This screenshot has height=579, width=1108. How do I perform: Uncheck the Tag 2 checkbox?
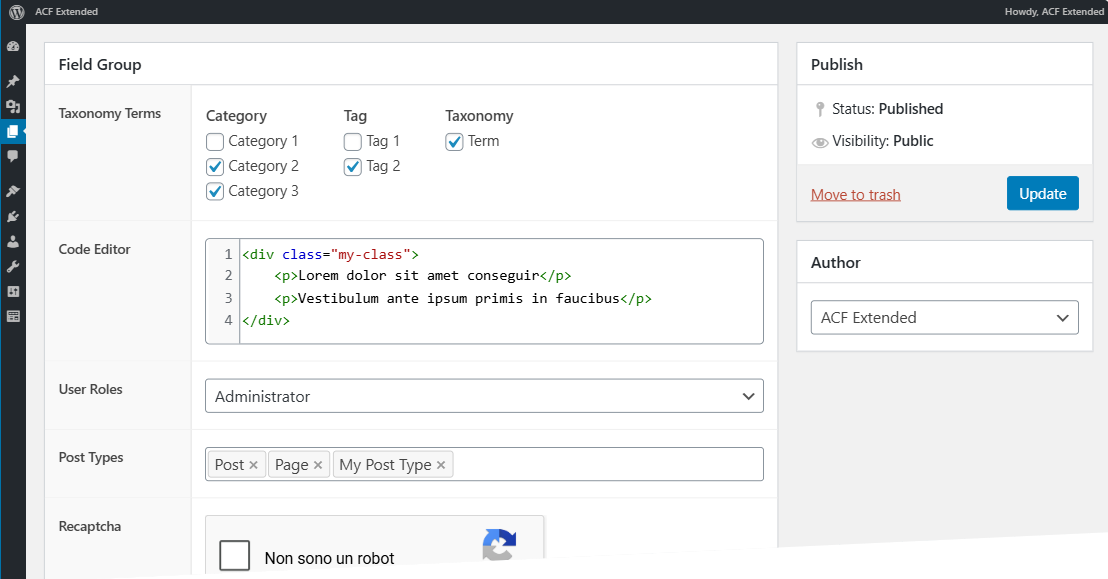coord(353,166)
